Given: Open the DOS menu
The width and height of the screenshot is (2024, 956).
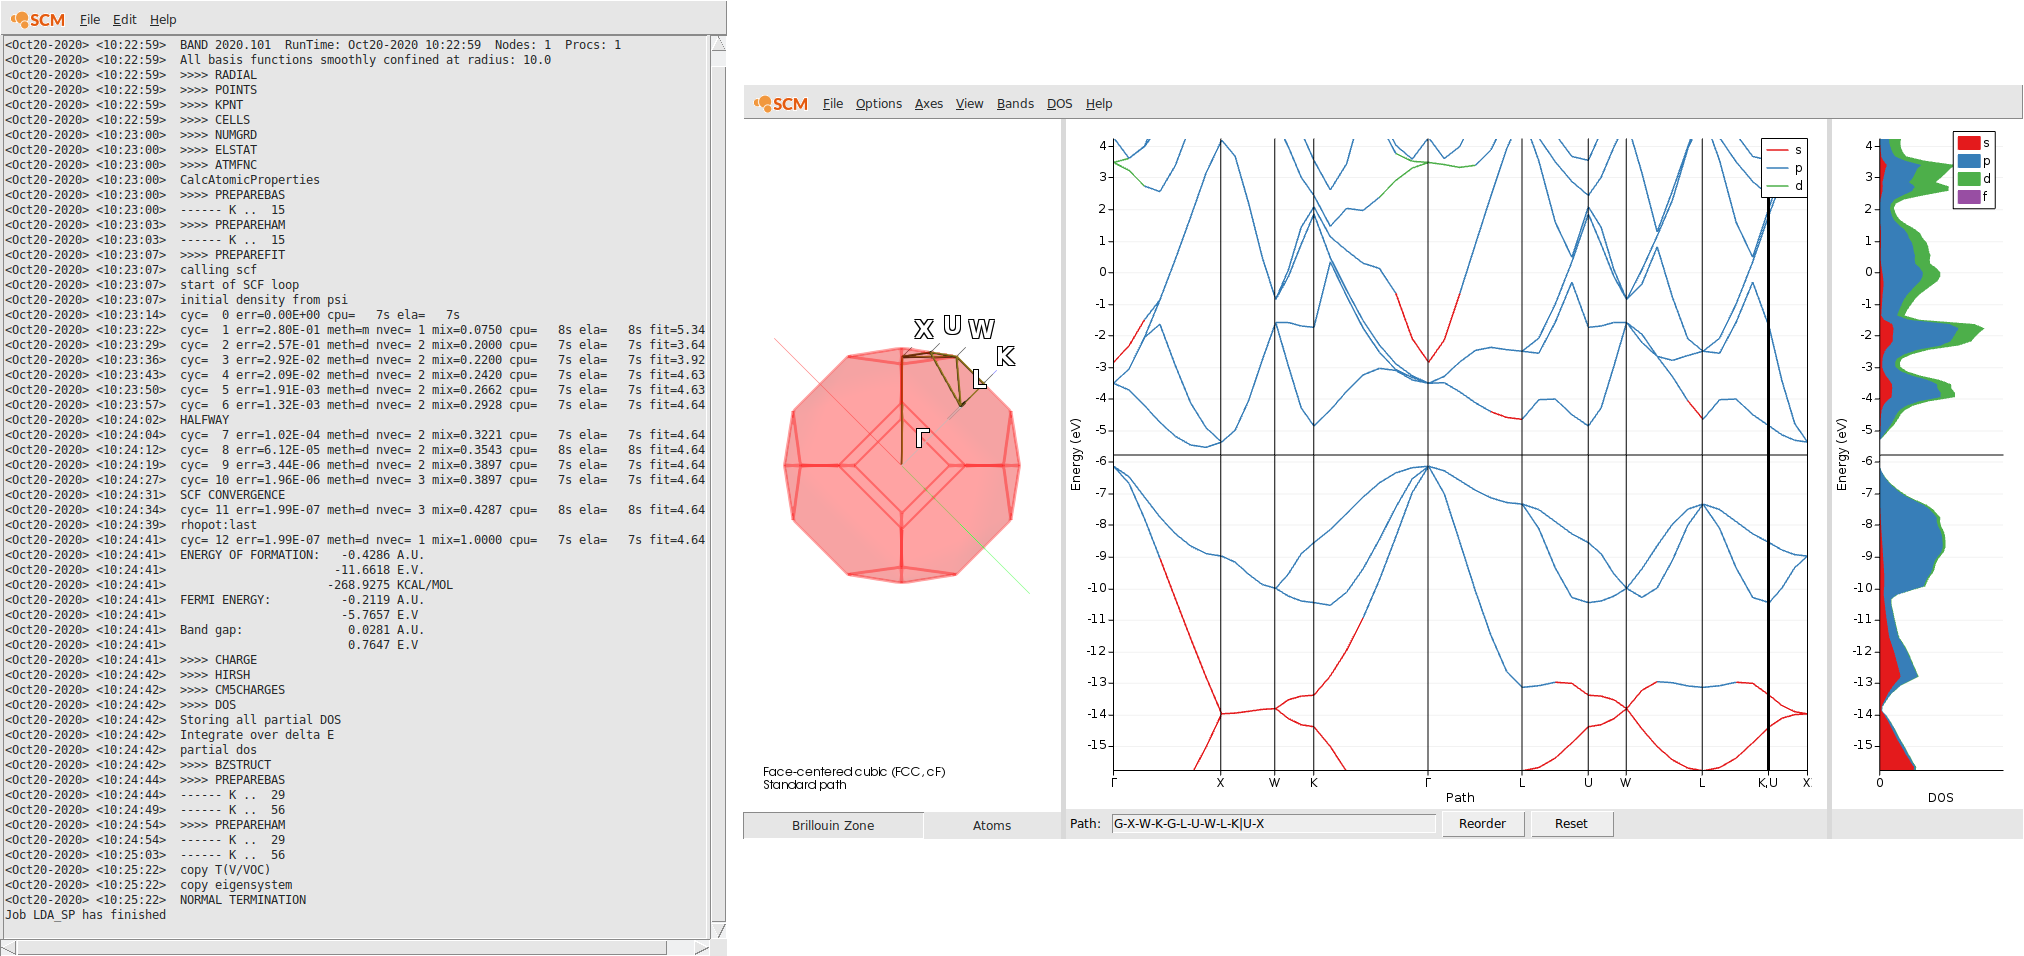Looking at the screenshot, I should pos(1060,103).
